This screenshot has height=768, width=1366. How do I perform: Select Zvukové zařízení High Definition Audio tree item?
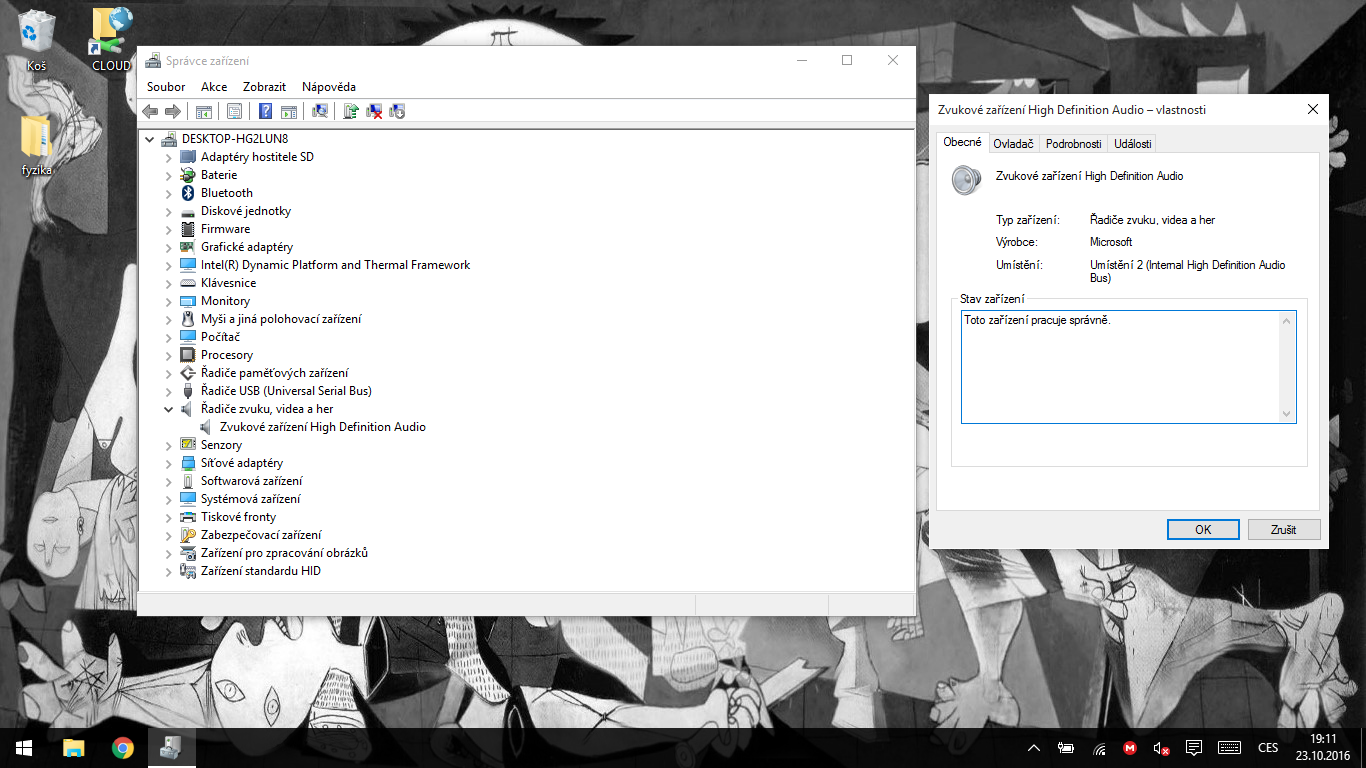[x=322, y=427]
